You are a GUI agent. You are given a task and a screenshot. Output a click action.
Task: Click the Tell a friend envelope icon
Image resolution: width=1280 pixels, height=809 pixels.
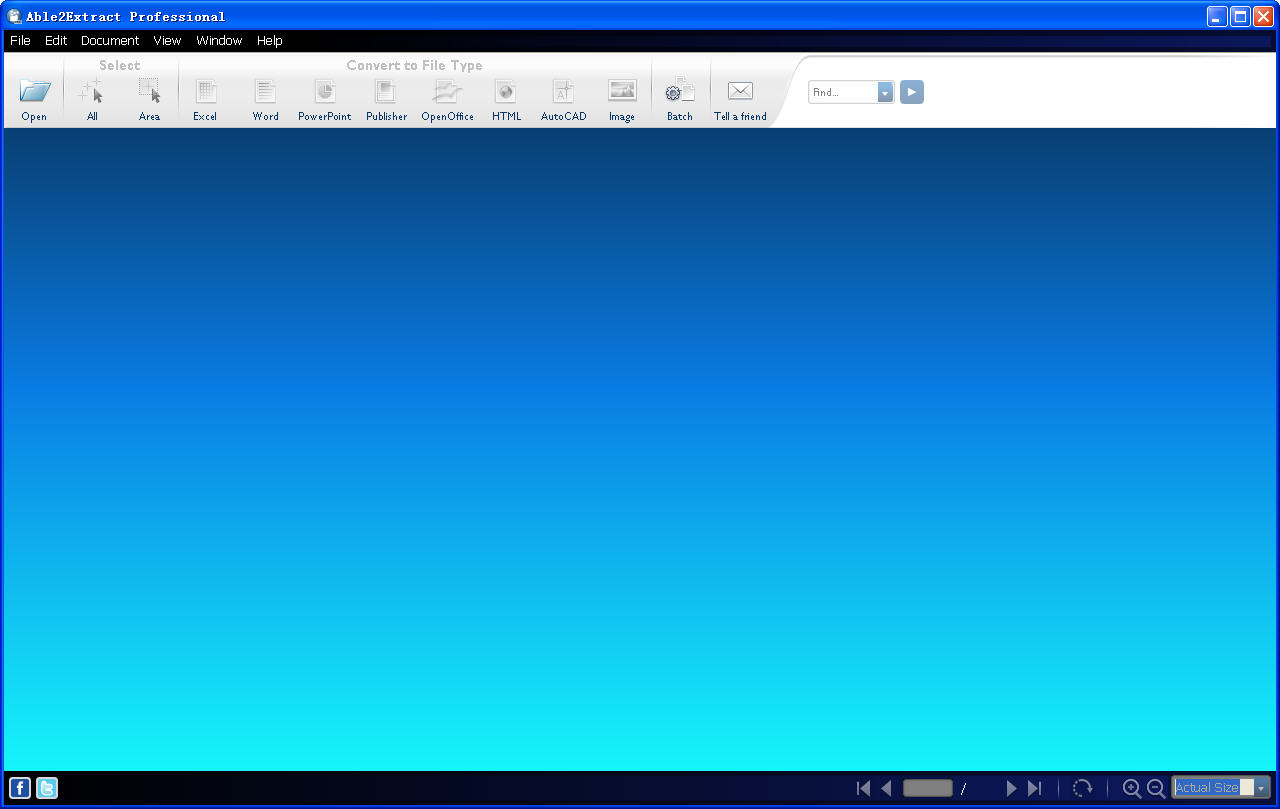tap(740, 91)
